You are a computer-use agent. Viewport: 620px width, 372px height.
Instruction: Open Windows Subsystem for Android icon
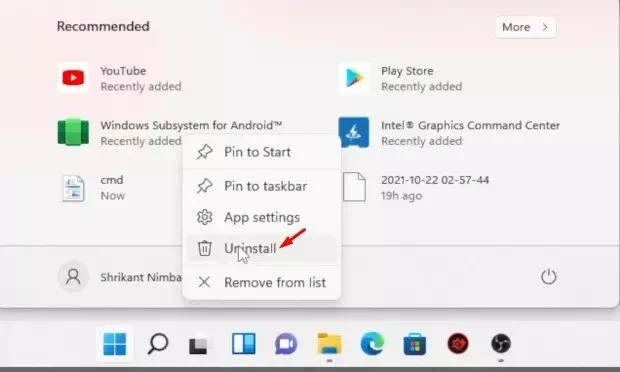[73, 132]
